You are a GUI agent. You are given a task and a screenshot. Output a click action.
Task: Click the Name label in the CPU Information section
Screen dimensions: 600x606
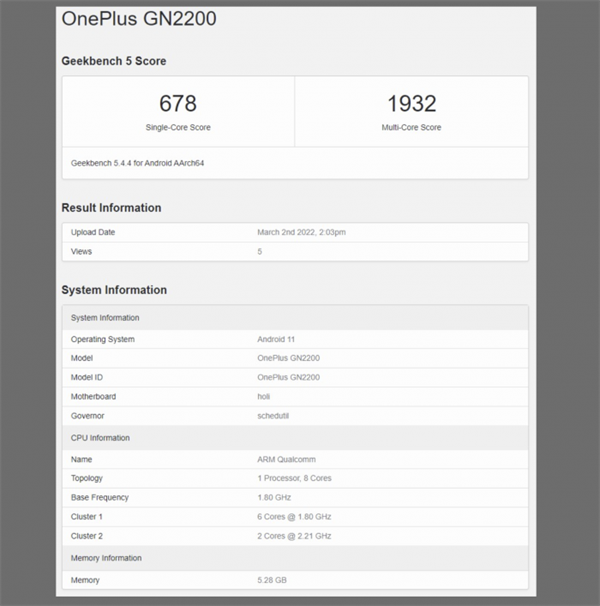point(81,460)
